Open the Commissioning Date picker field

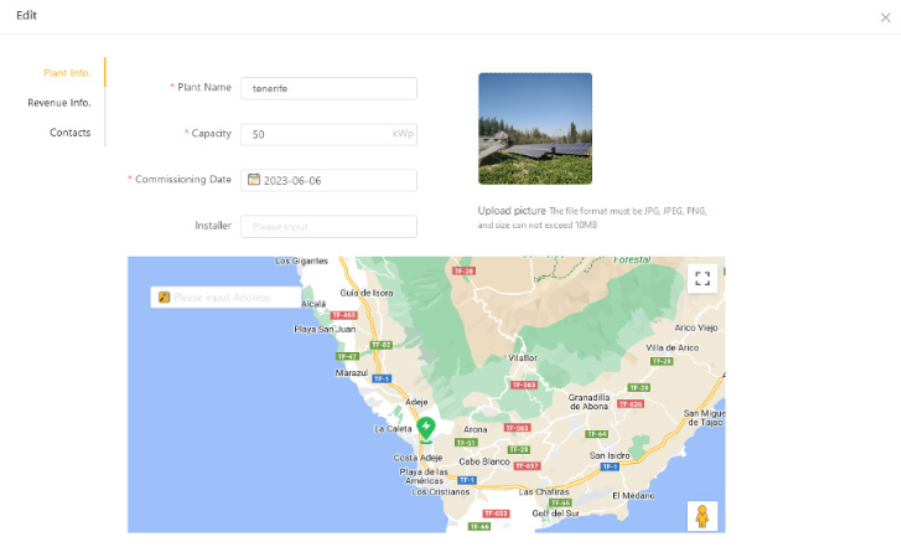coord(329,180)
